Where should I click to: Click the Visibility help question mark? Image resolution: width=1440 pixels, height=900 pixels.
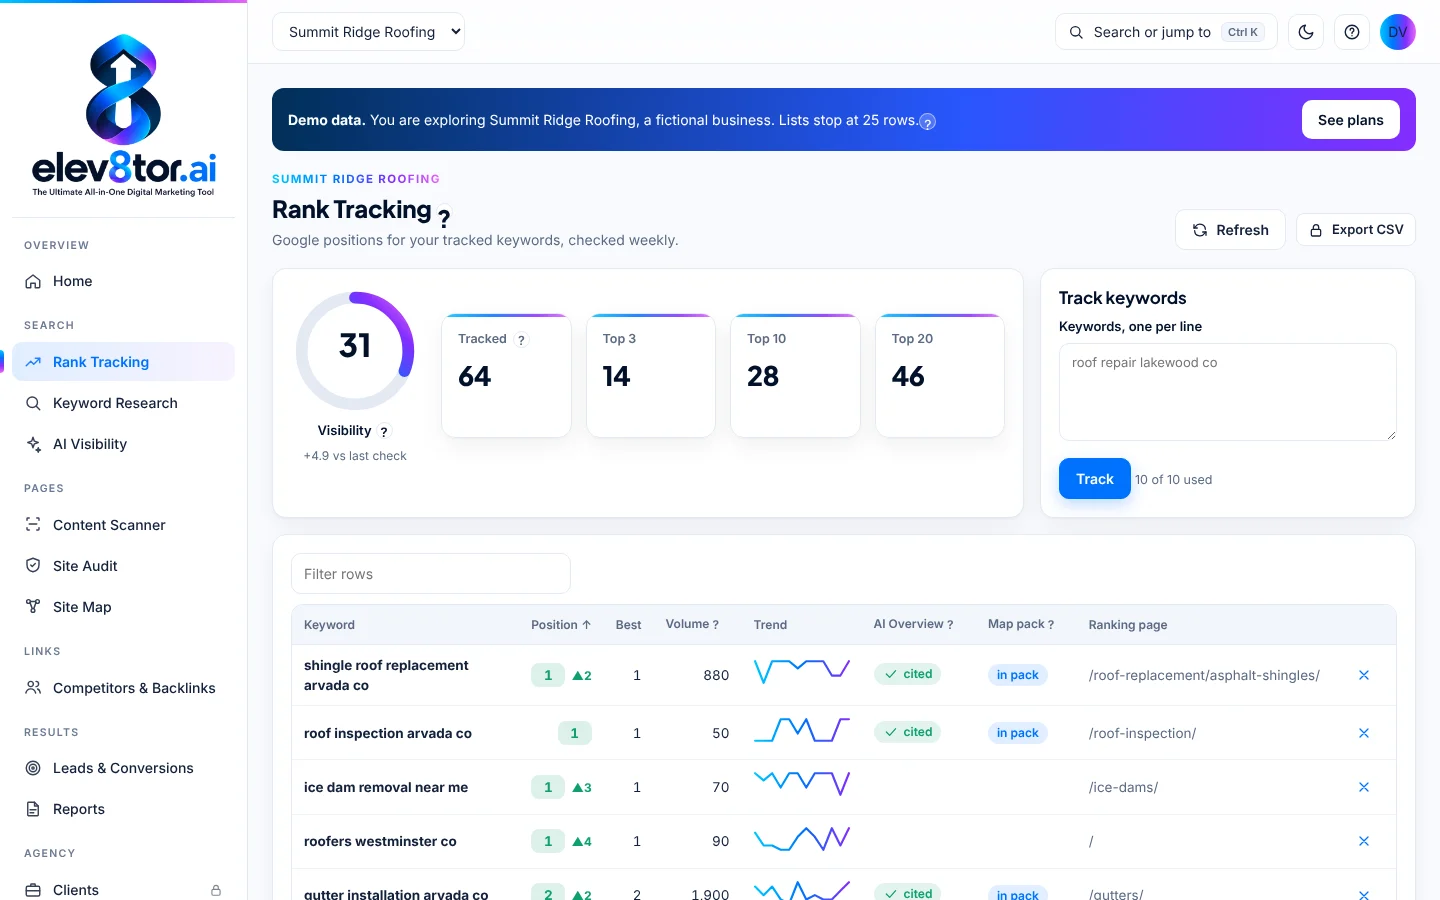click(x=384, y=432)
